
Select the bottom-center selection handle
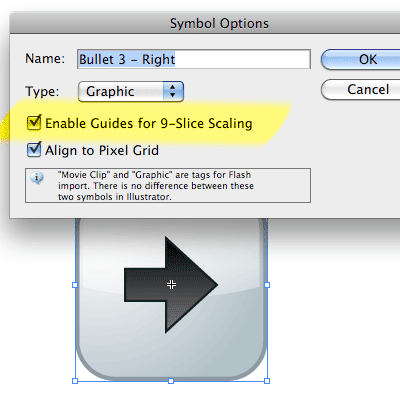(171, 381)
